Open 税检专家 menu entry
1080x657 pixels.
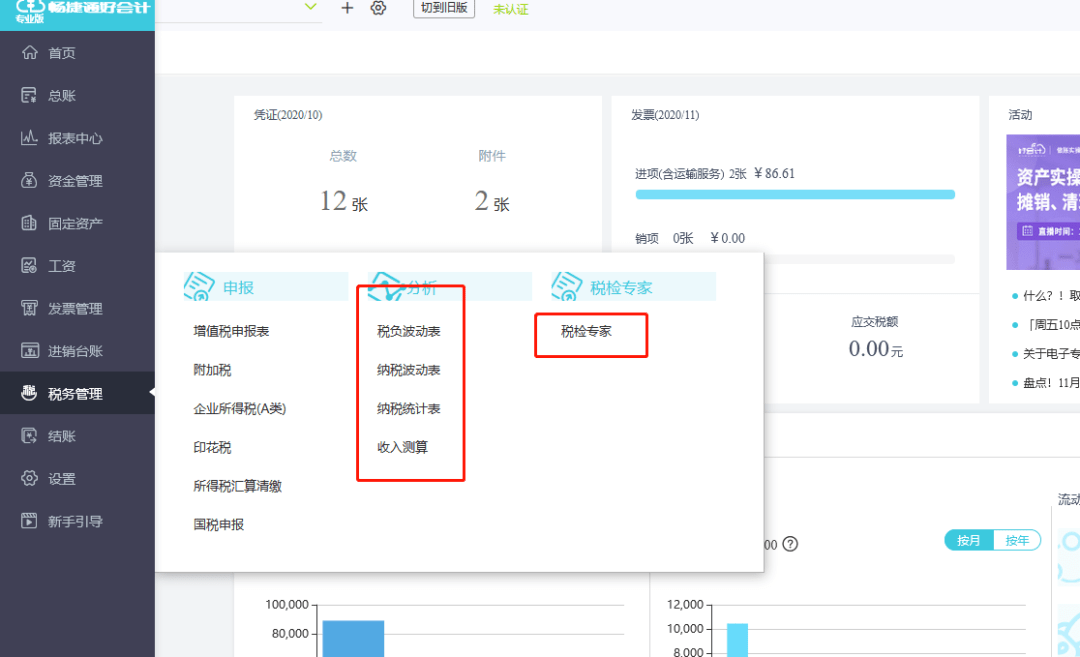(586, 331)
